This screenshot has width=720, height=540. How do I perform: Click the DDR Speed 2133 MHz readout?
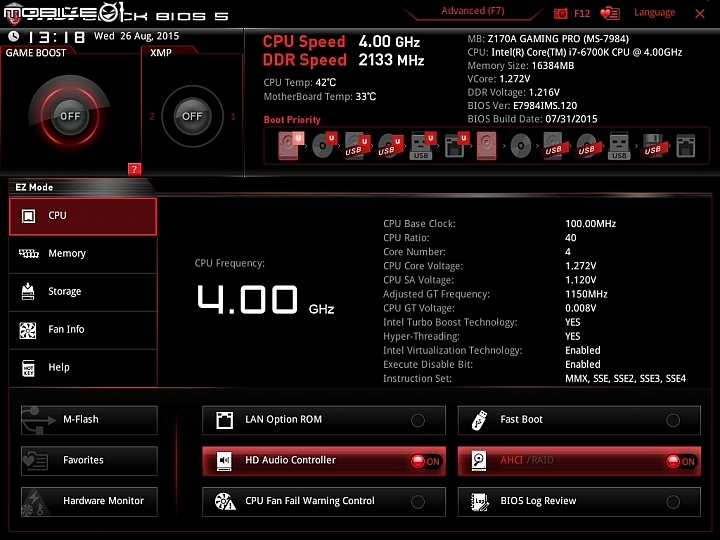tap(343, 60)
